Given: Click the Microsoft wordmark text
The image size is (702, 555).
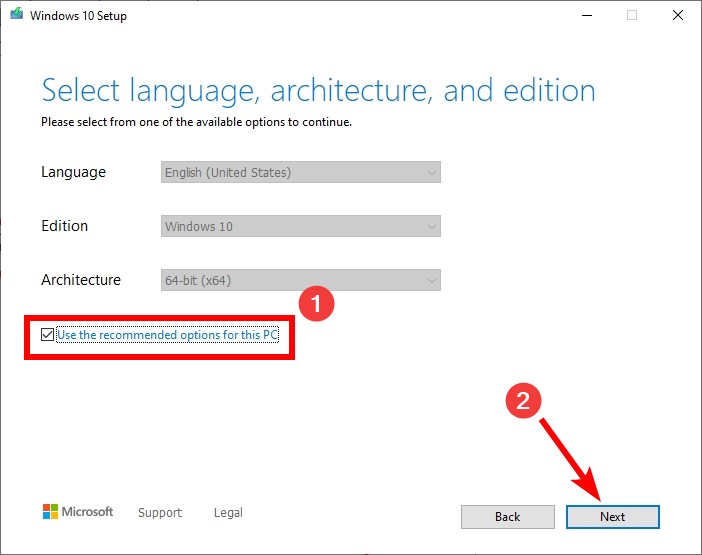Looking at the screenshot, I should tap(87, 512).
